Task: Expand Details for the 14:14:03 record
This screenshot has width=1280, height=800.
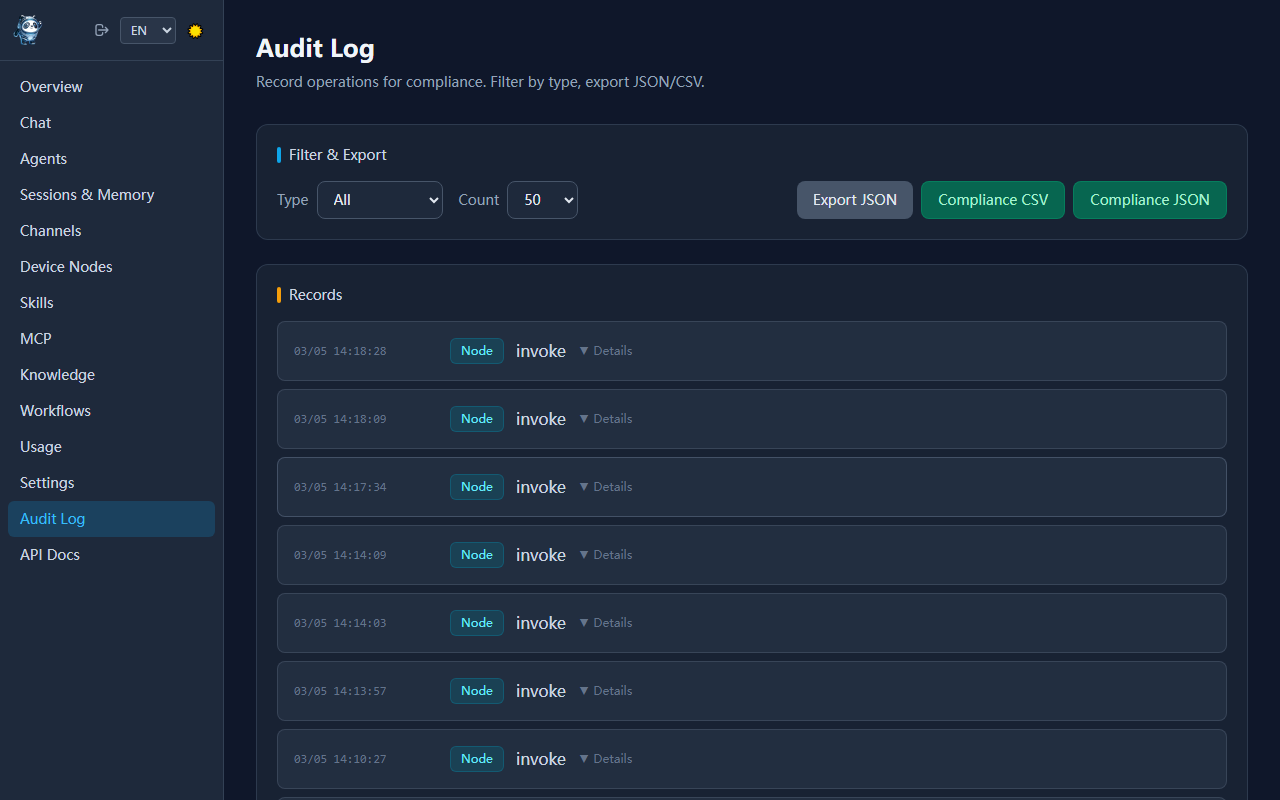Action: 606,623
